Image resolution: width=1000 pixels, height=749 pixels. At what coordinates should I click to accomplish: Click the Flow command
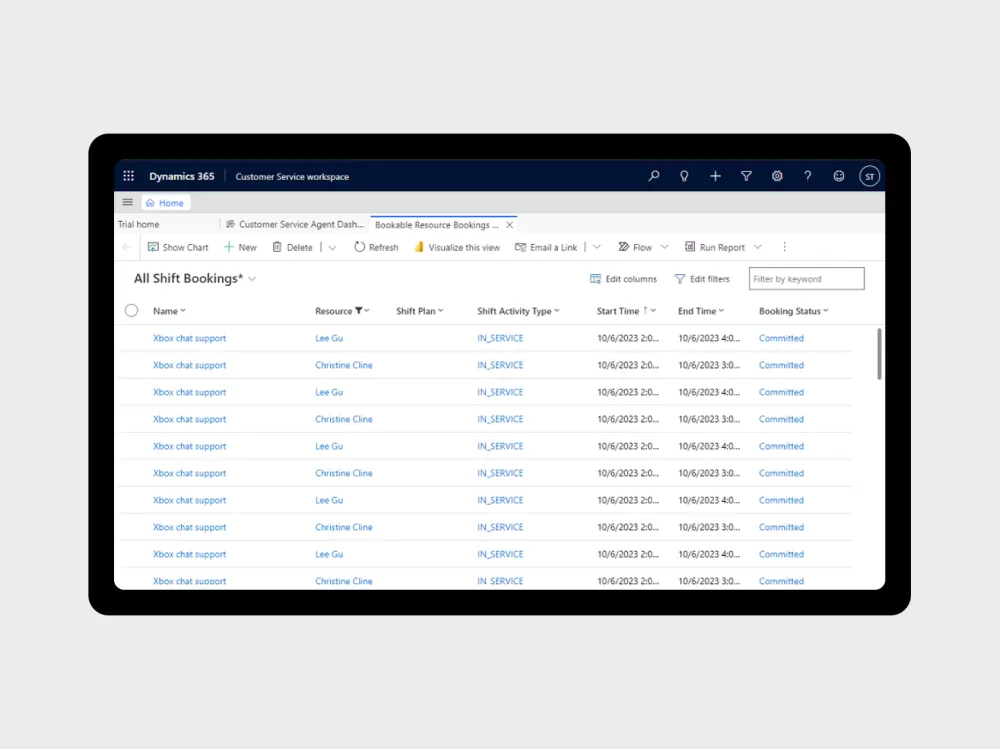pos(635,247)
